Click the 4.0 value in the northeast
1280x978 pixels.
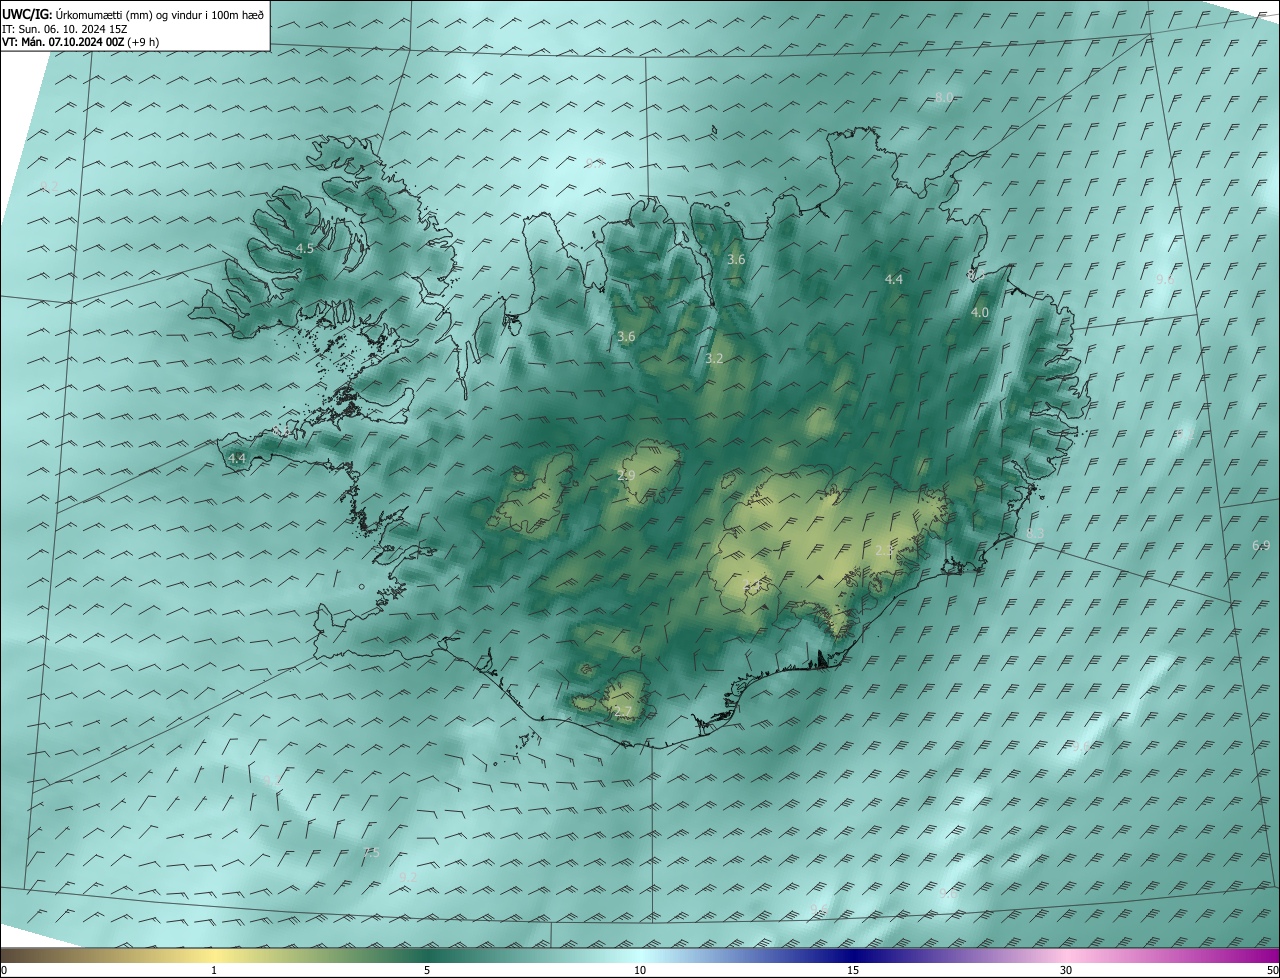(x=980, y=313)
